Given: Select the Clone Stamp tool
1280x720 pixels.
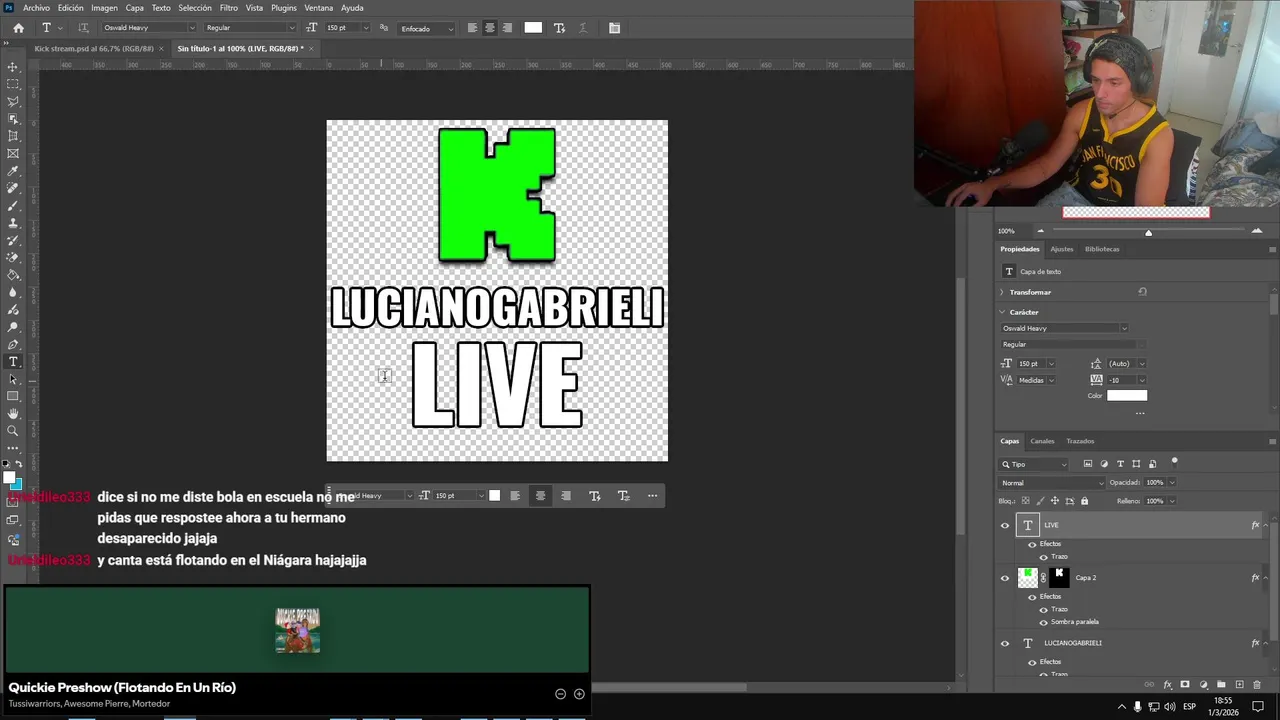Looking at the screenshot, I should coord(13,223).
